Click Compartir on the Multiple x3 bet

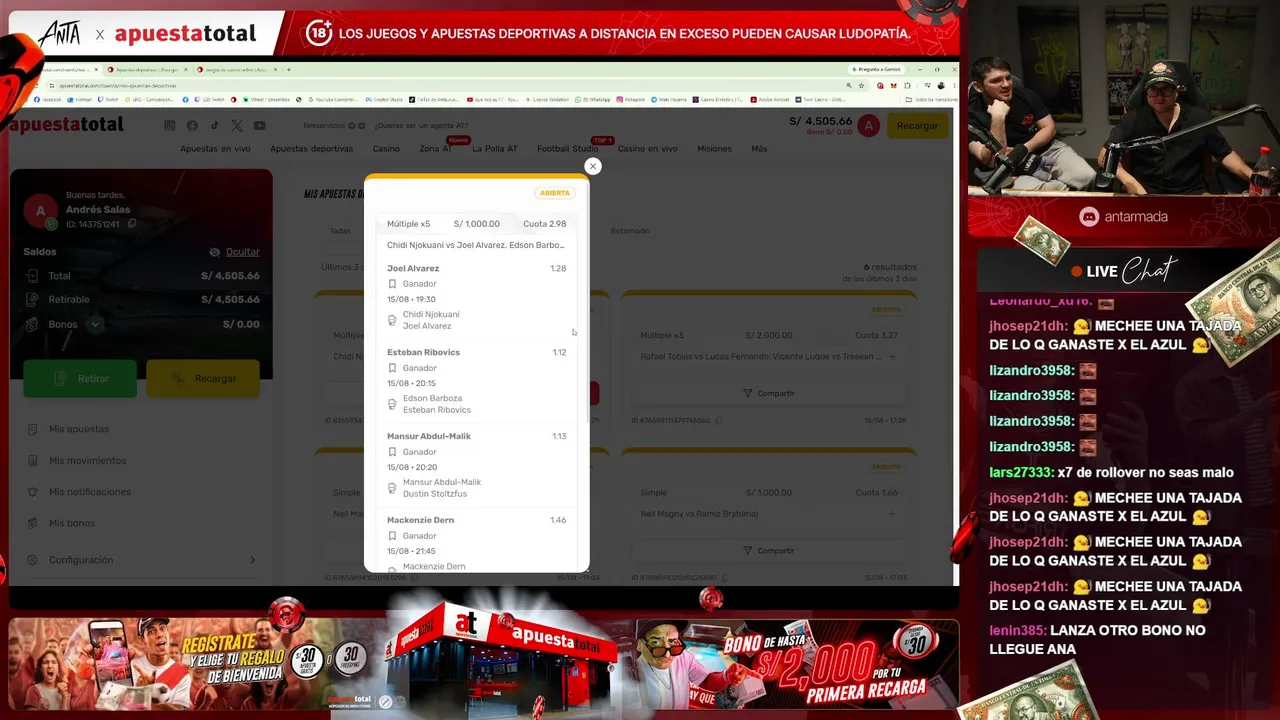(768, 394)
